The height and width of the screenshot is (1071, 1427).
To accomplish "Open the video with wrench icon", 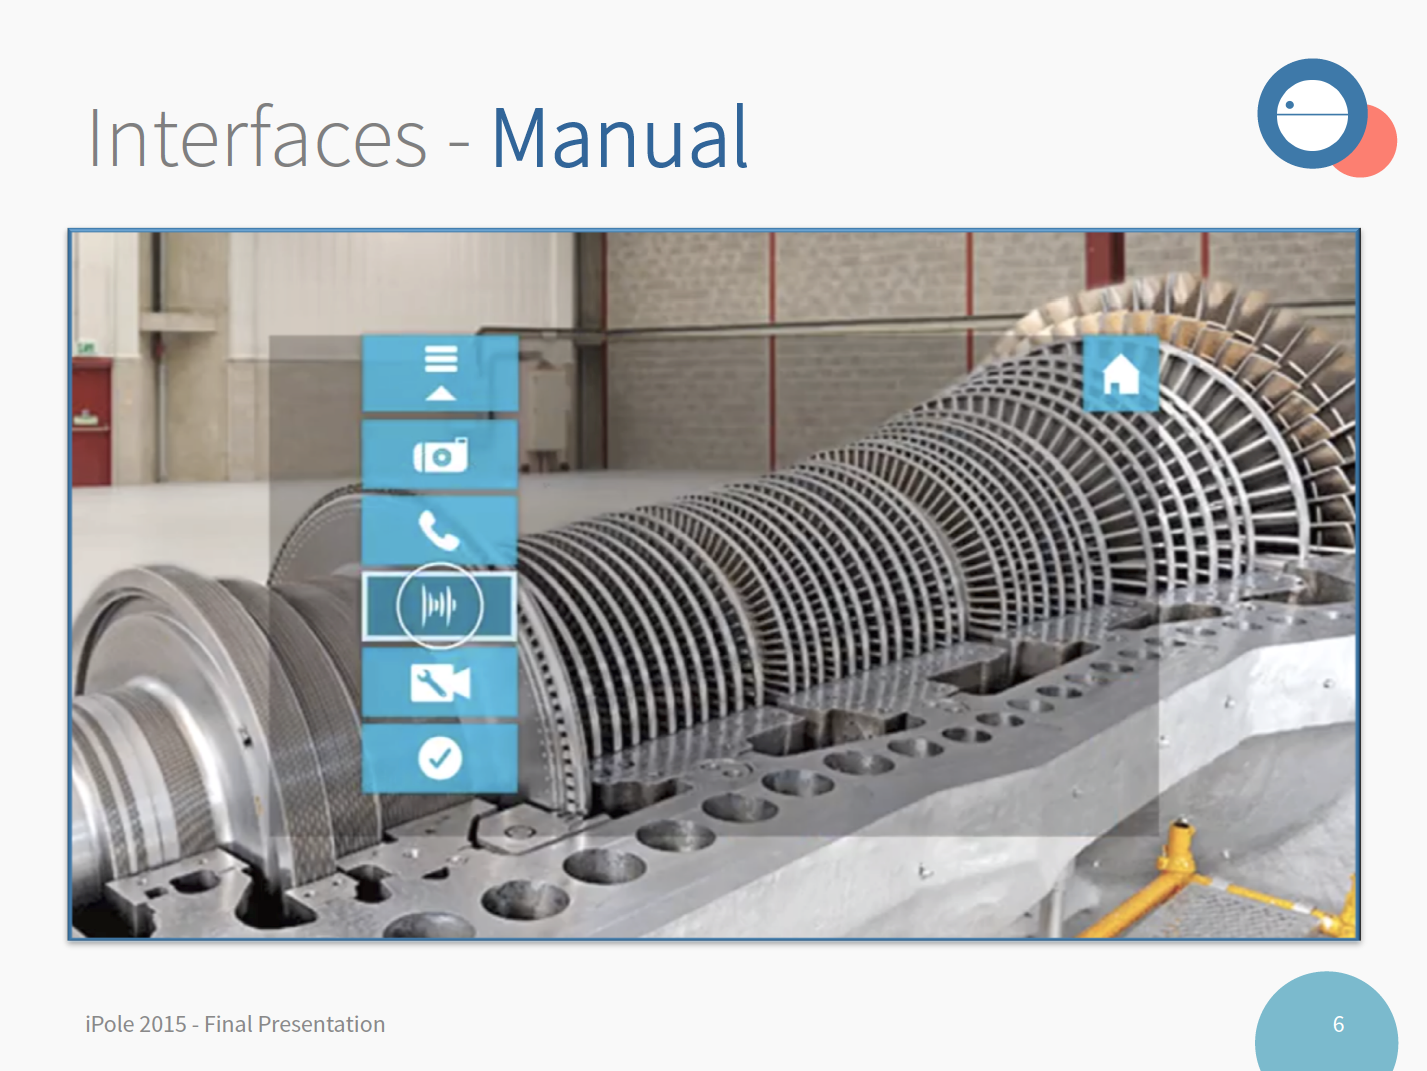I will (440, 684).
